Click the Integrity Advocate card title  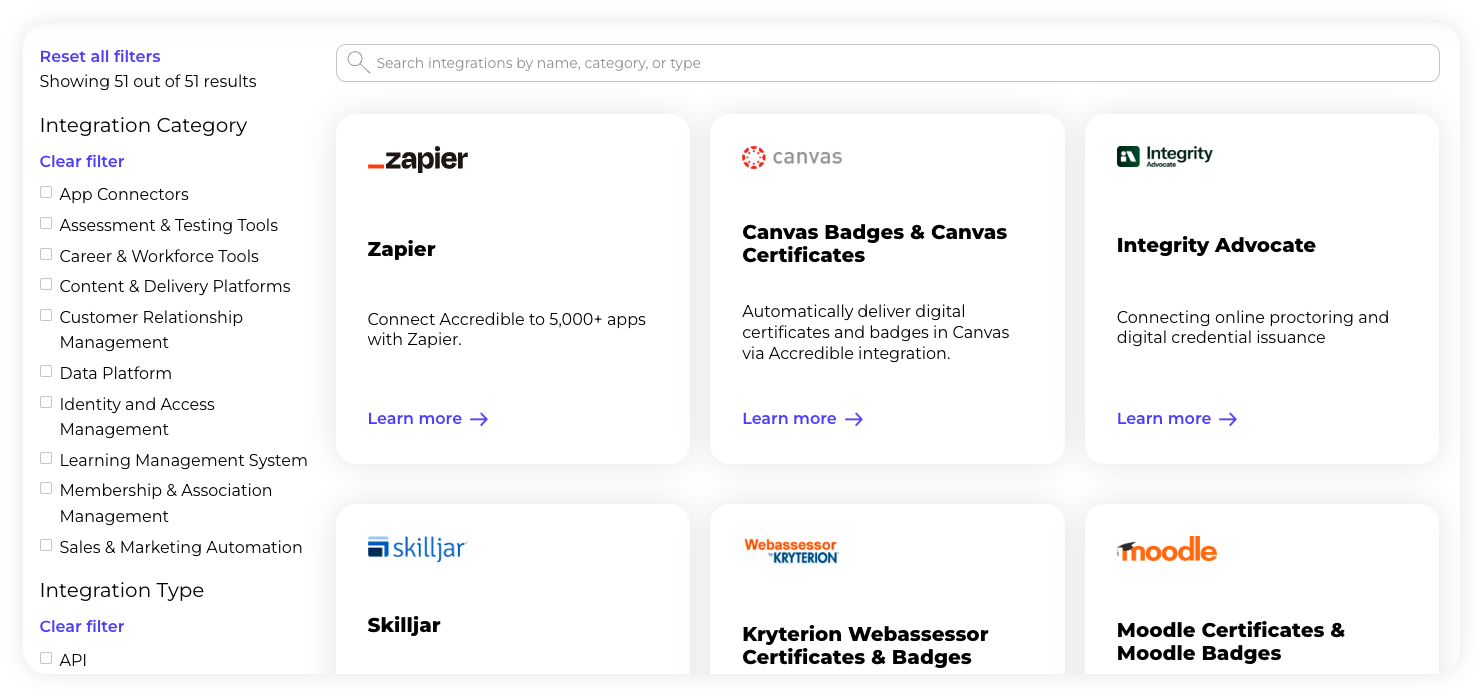coord(1216,245)
